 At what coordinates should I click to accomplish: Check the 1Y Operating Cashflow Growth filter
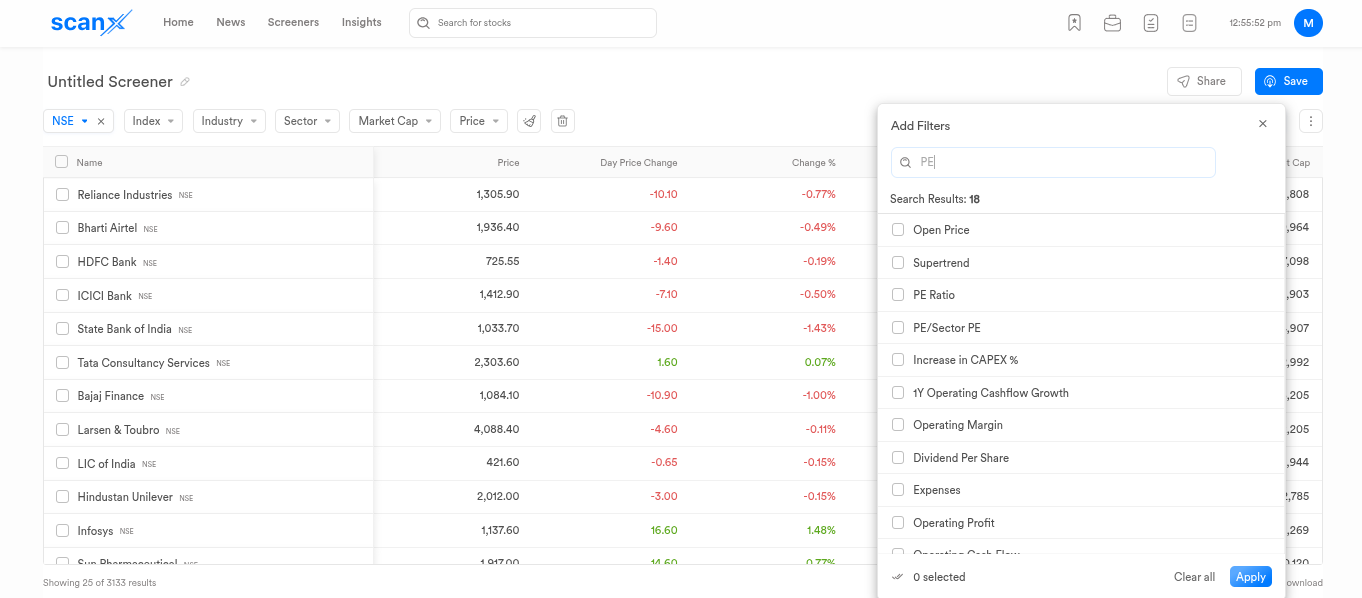click(898, 393)
